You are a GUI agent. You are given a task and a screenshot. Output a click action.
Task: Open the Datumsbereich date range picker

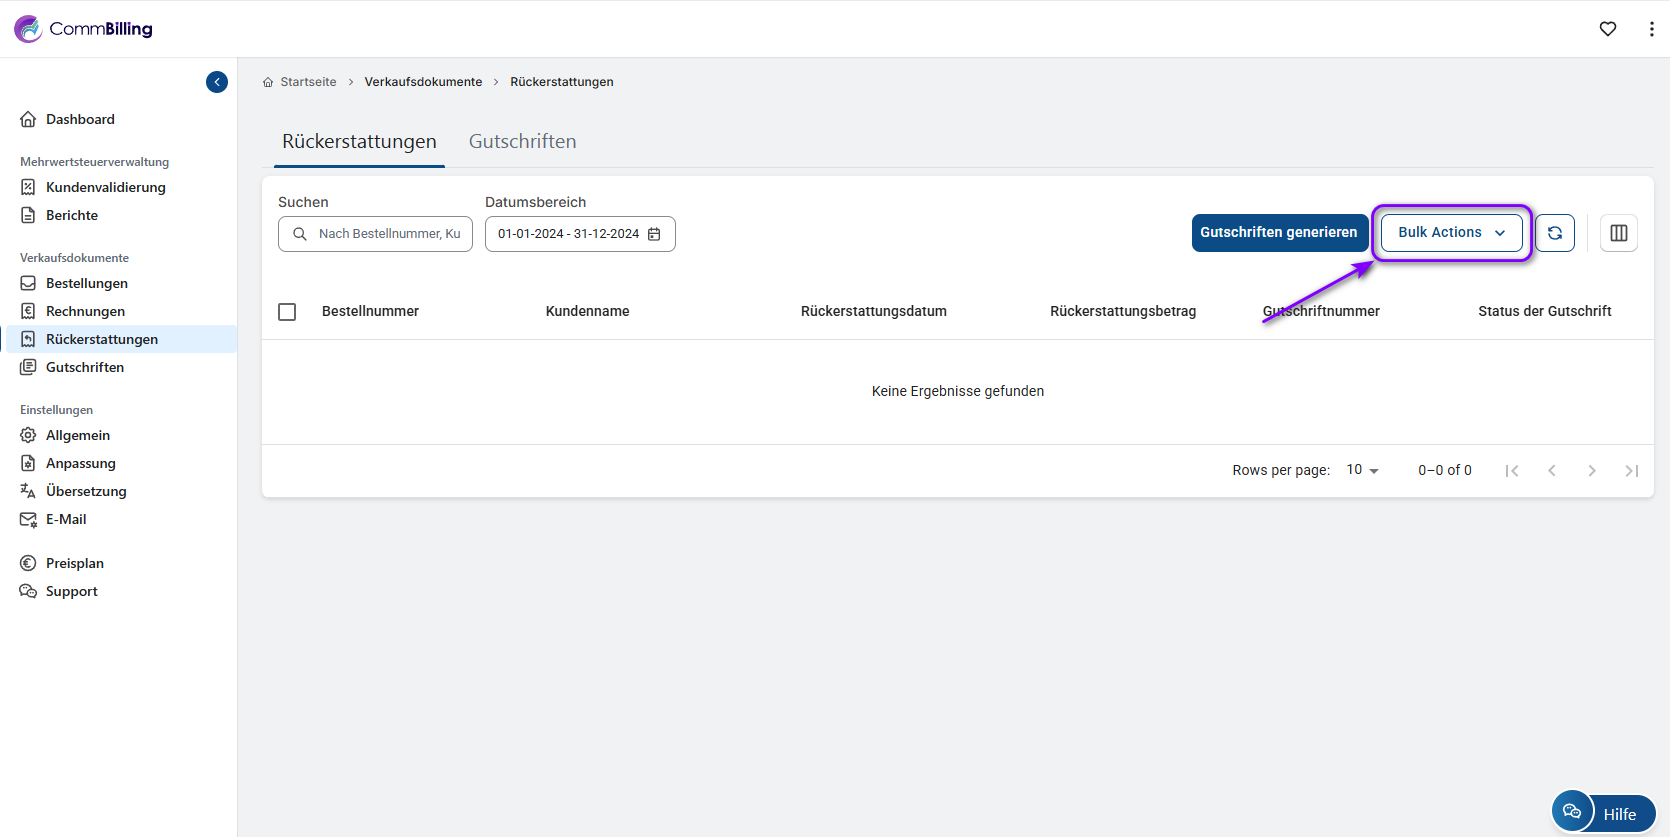tap(570, 234)
